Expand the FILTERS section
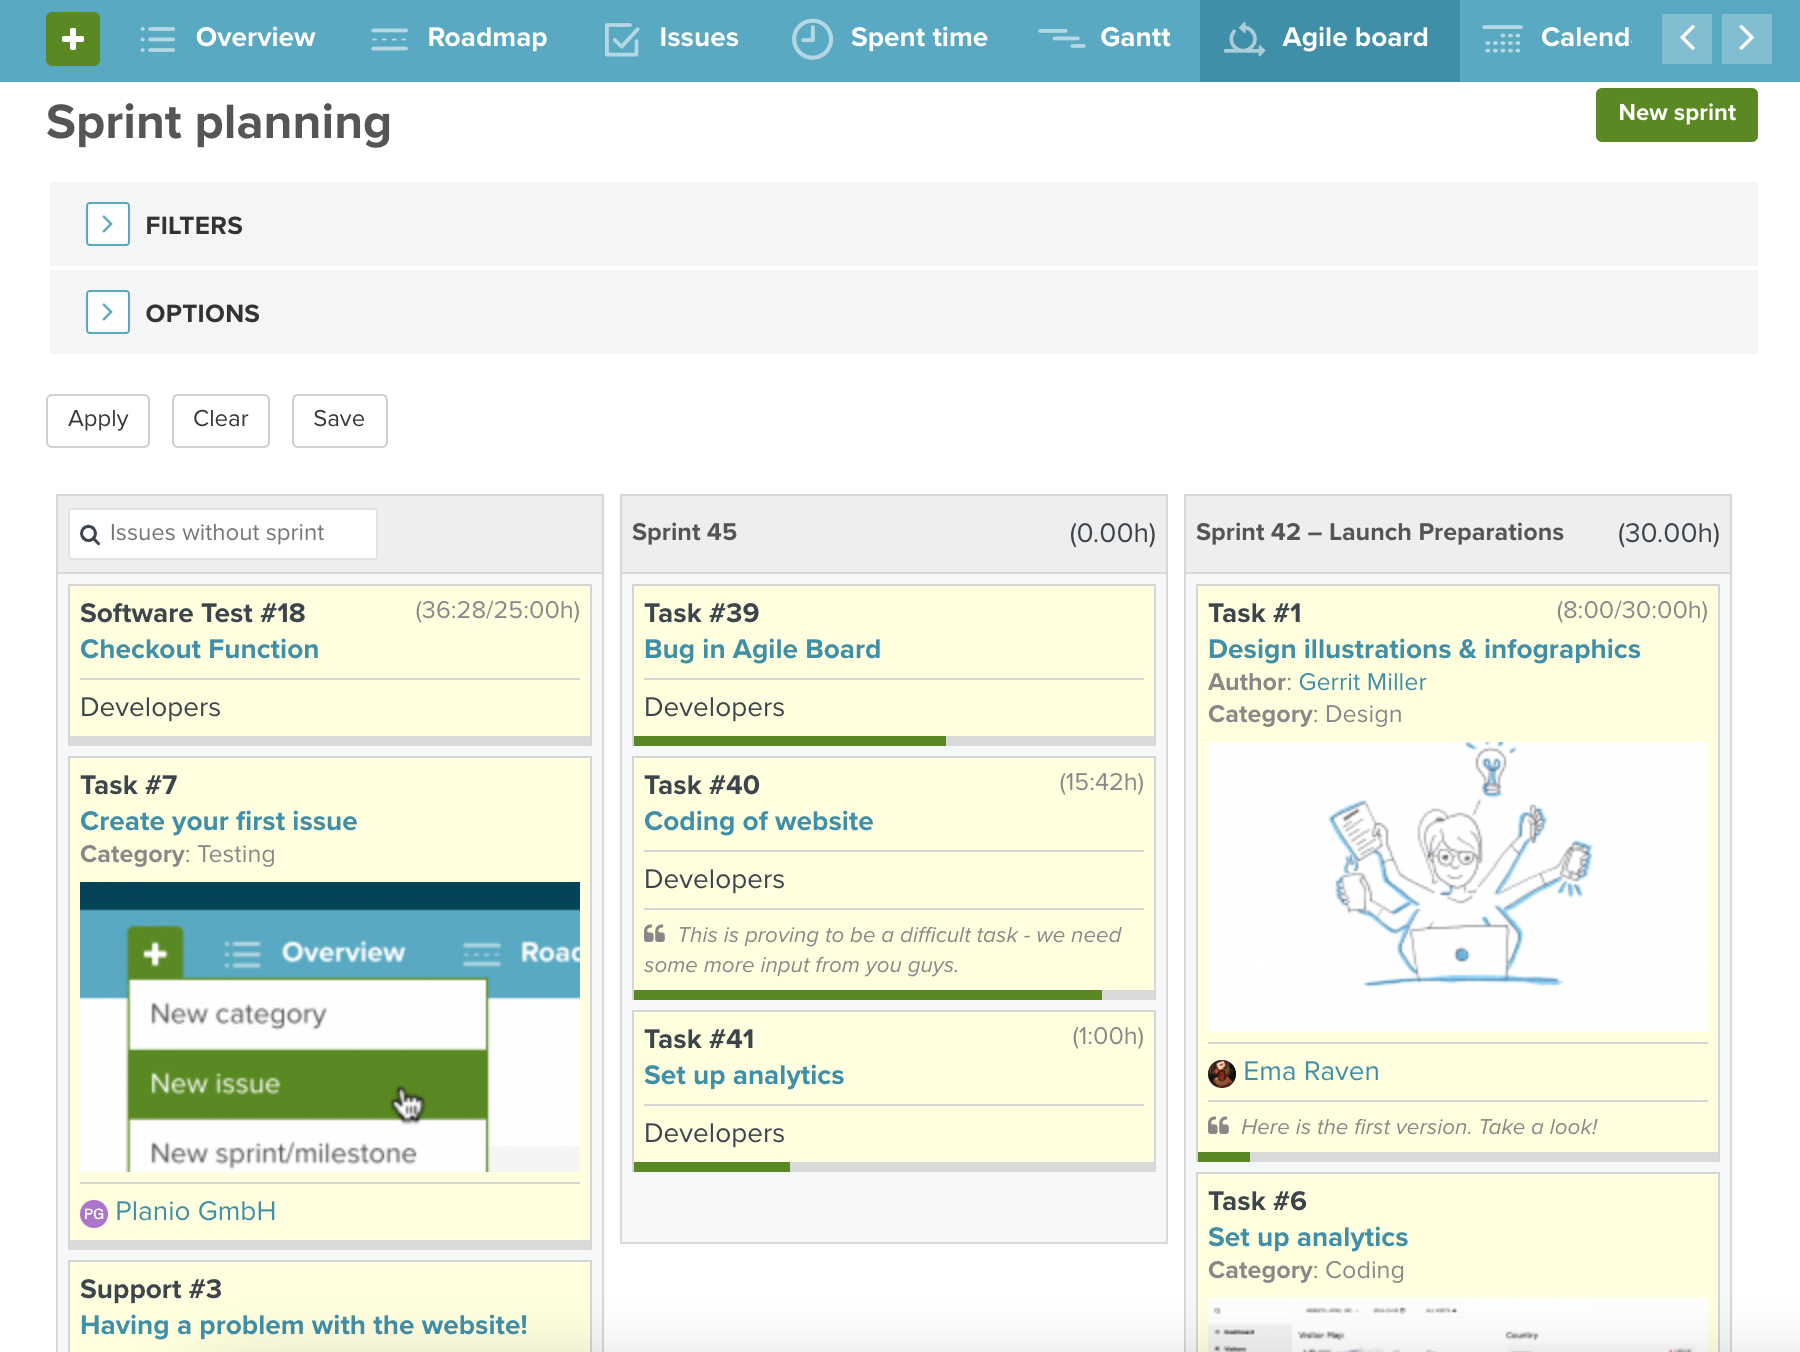This screenshot has width=1800, height=1352. [x=108, y=224]
